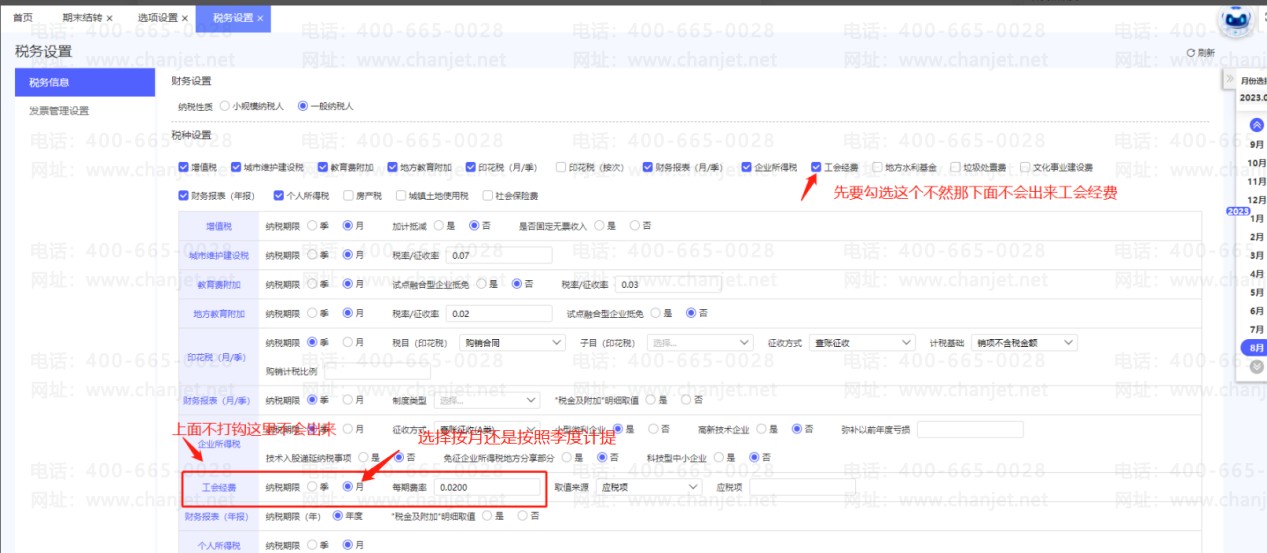Open the 税目（印花税）购销合同 dropdown
1267x553 pixels.
tap(514, 342)
